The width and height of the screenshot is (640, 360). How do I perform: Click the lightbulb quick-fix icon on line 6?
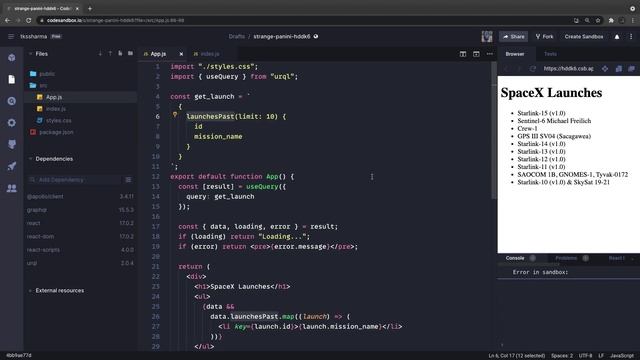[x=175, y=115]
